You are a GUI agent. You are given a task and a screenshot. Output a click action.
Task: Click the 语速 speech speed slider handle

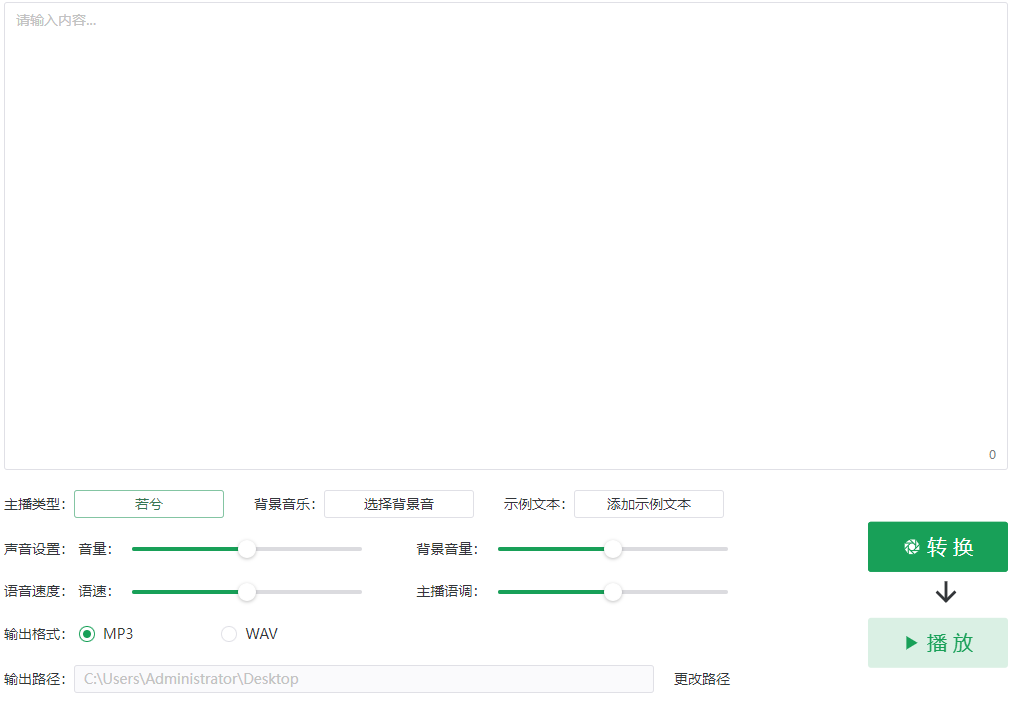[247, 592]
